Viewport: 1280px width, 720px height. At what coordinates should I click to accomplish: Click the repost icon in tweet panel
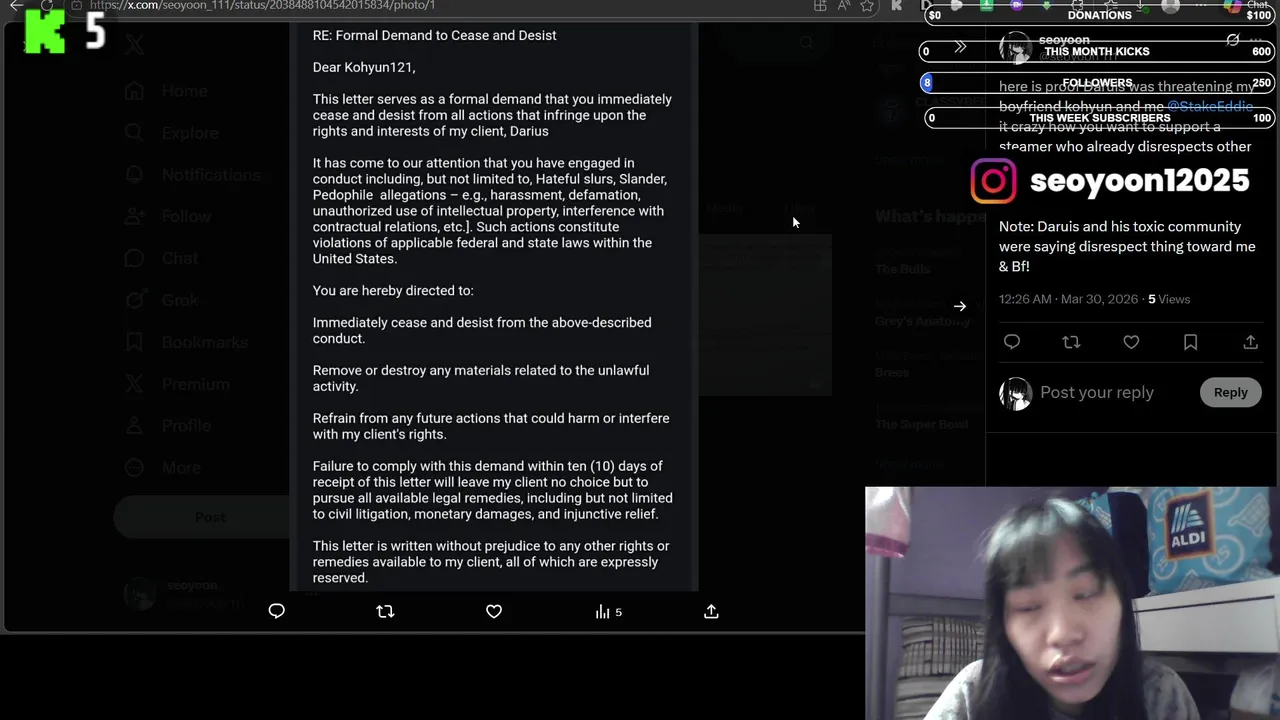tap(1071, 342)
